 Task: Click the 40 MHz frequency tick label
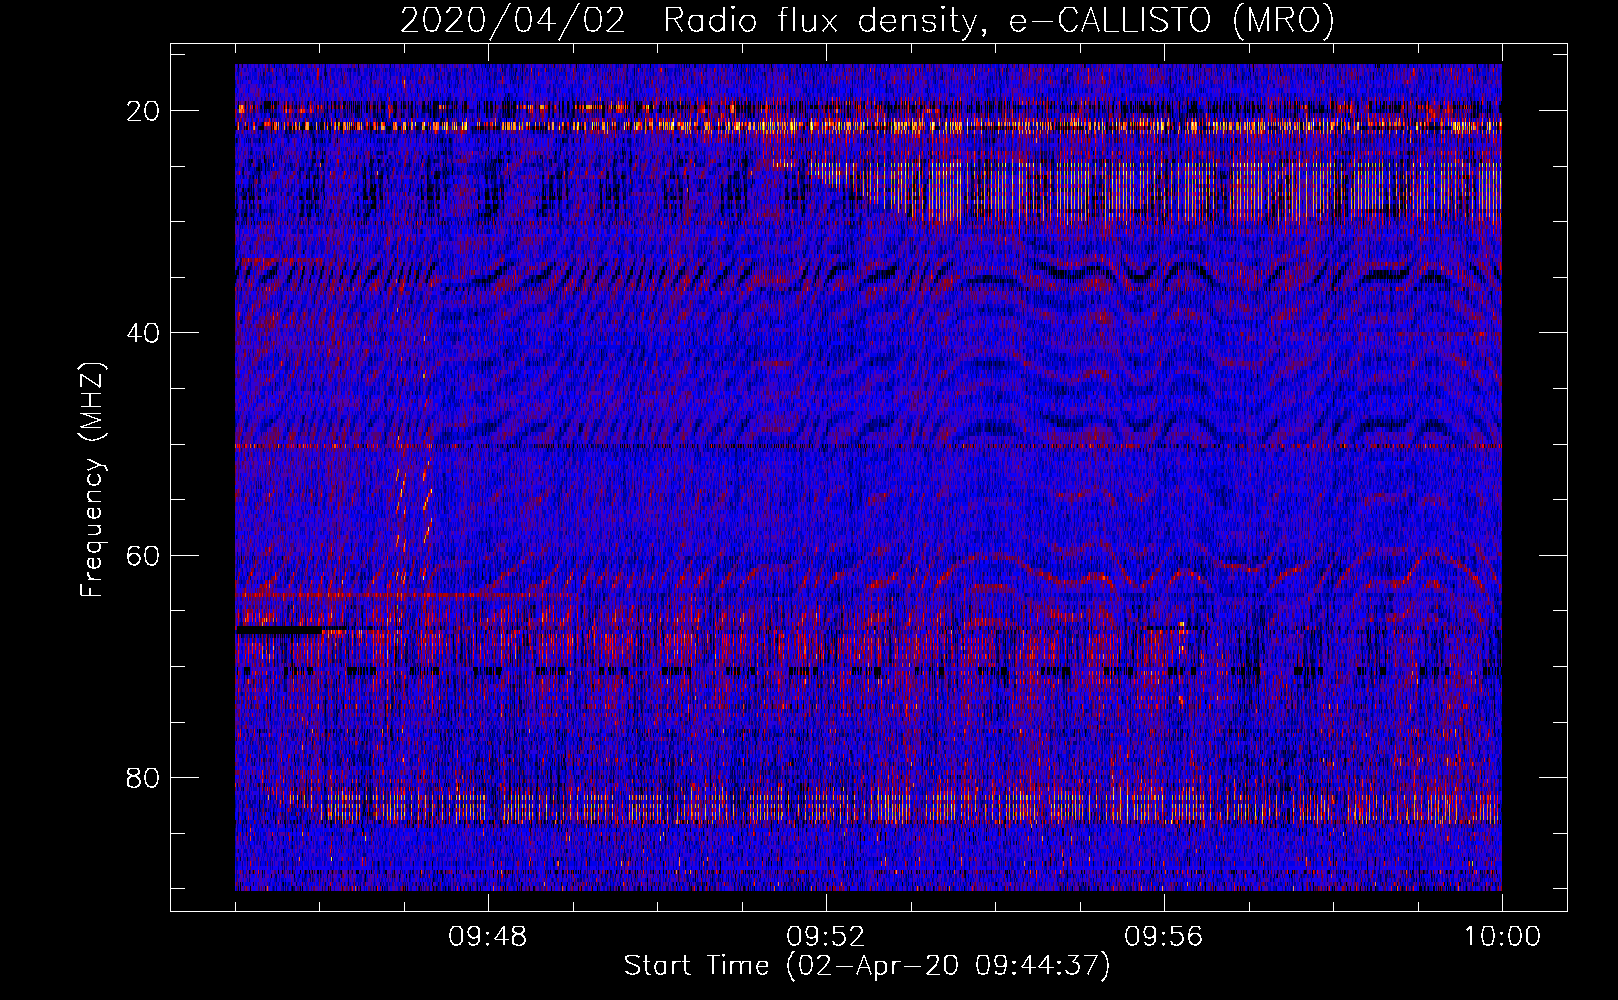143,333
